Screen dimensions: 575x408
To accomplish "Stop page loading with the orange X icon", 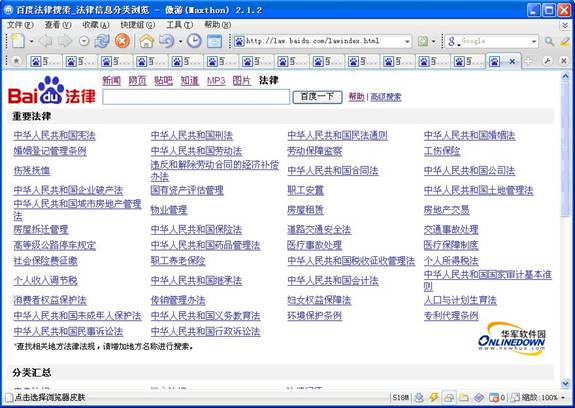I will coord(122,41).
